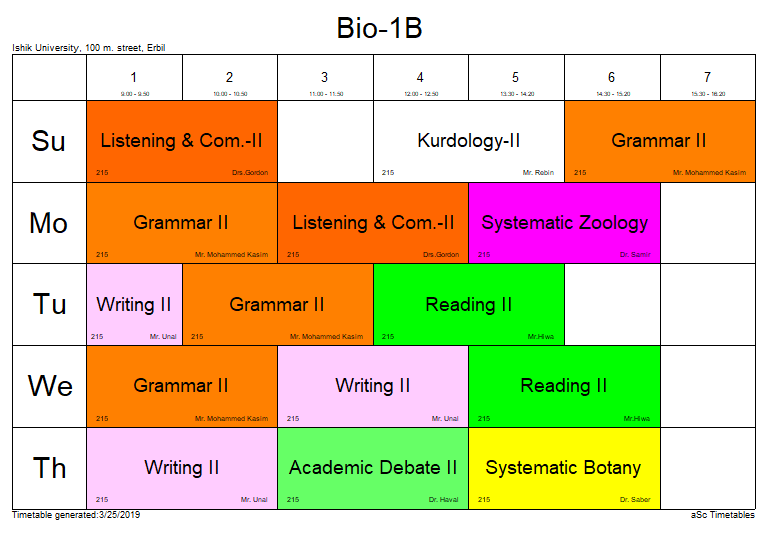This screenshot has width=769, height=536.
Task: Click the period 7 column header
Action: tap(707, 78)
